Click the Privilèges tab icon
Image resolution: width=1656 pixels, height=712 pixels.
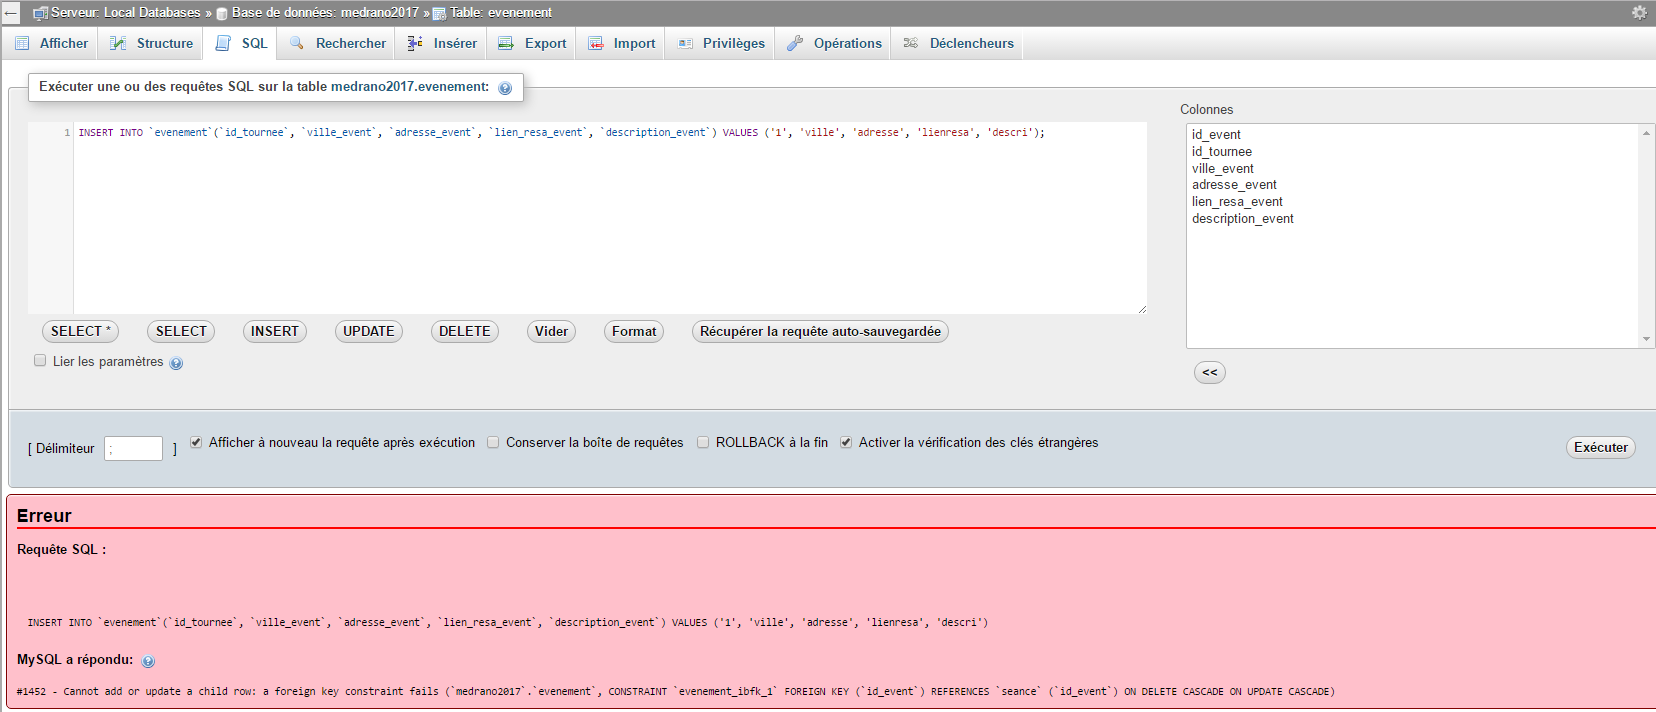pyautogui.click(x=685, y=43)
